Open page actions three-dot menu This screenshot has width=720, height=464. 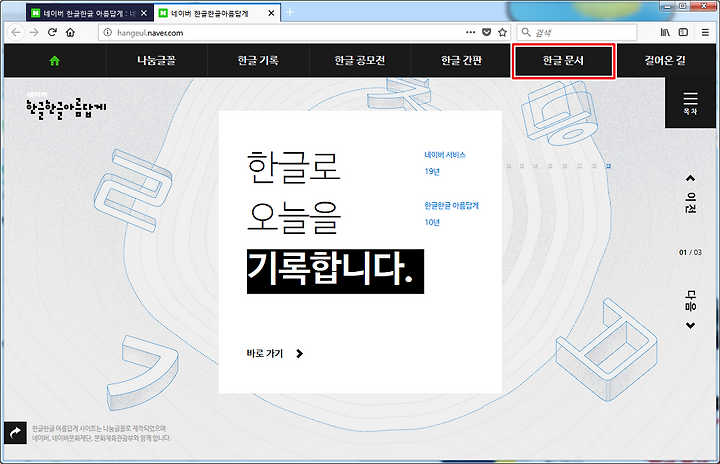pyautogui.click(x=471, y=32)
